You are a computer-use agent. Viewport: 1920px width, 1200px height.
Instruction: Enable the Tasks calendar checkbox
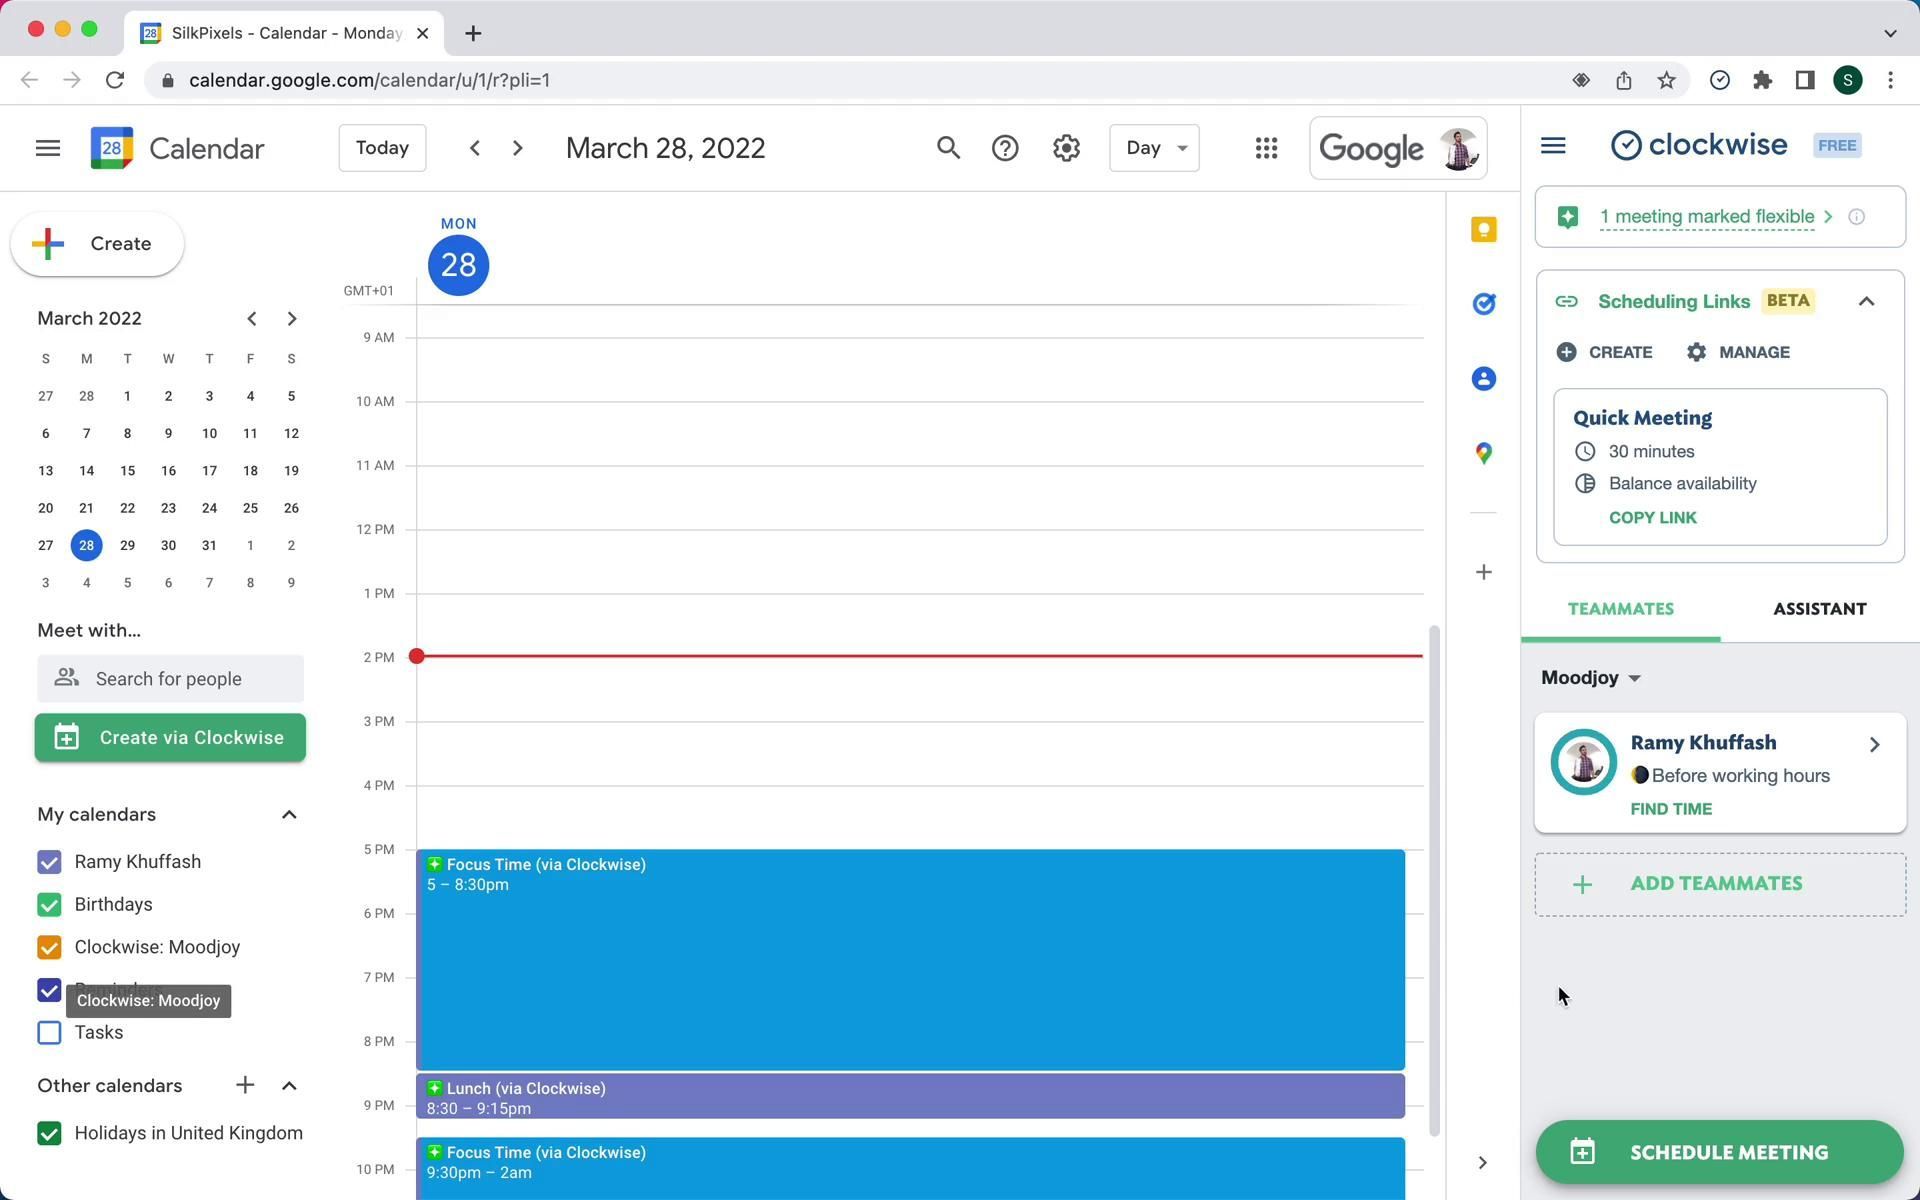(49, 1033)
